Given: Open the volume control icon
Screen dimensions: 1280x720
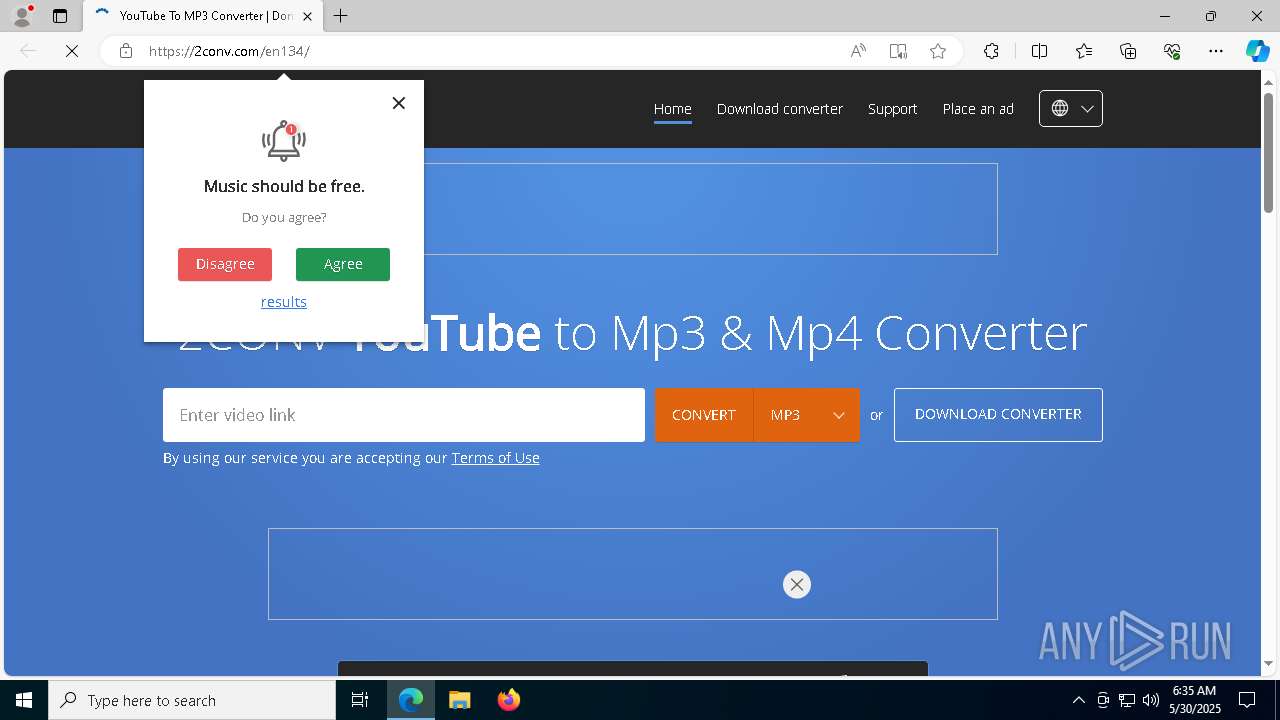Looking at the screenshot, I should tap(1150, 700).
